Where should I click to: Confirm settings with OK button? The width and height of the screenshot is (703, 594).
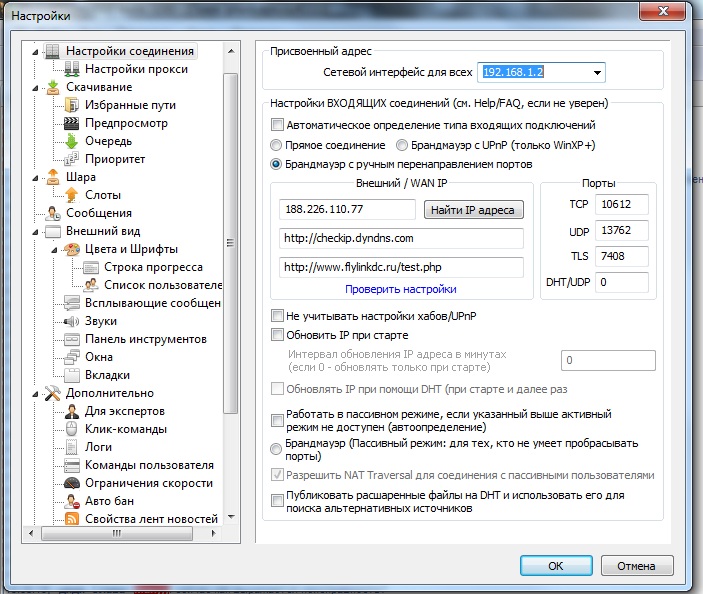556,566
